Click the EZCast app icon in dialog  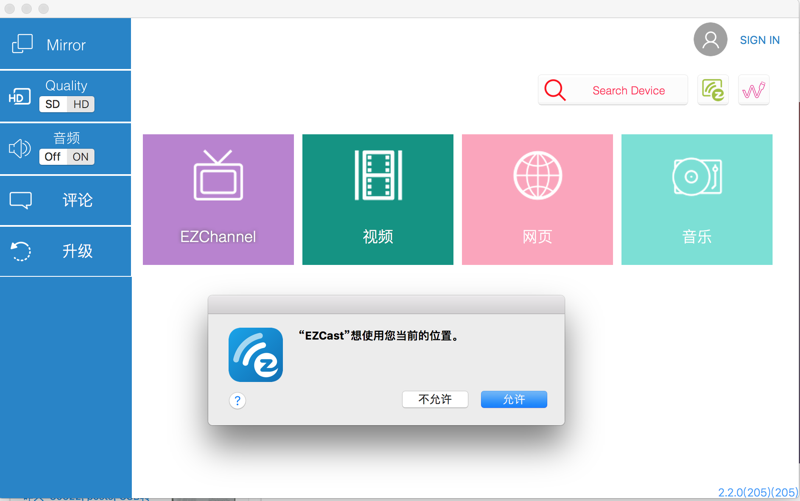(x=256, y=355)
